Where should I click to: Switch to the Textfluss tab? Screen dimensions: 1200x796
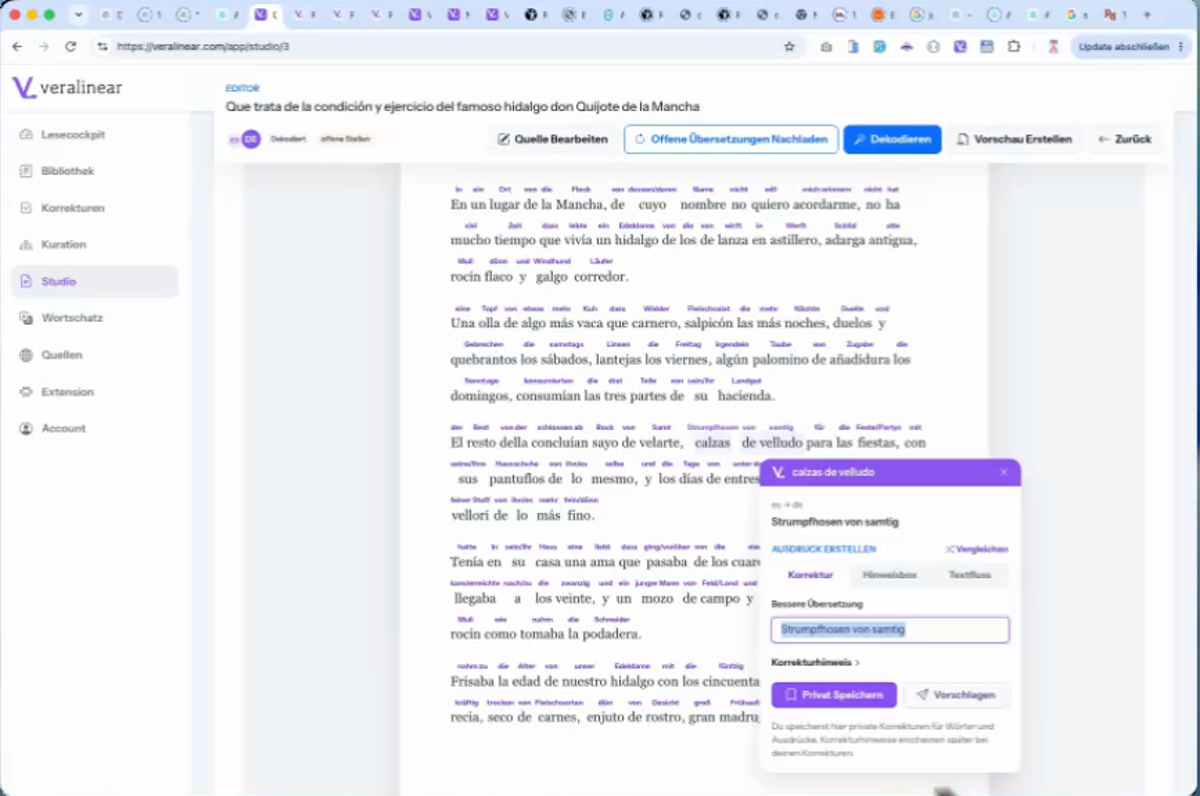tap(969, 575)
